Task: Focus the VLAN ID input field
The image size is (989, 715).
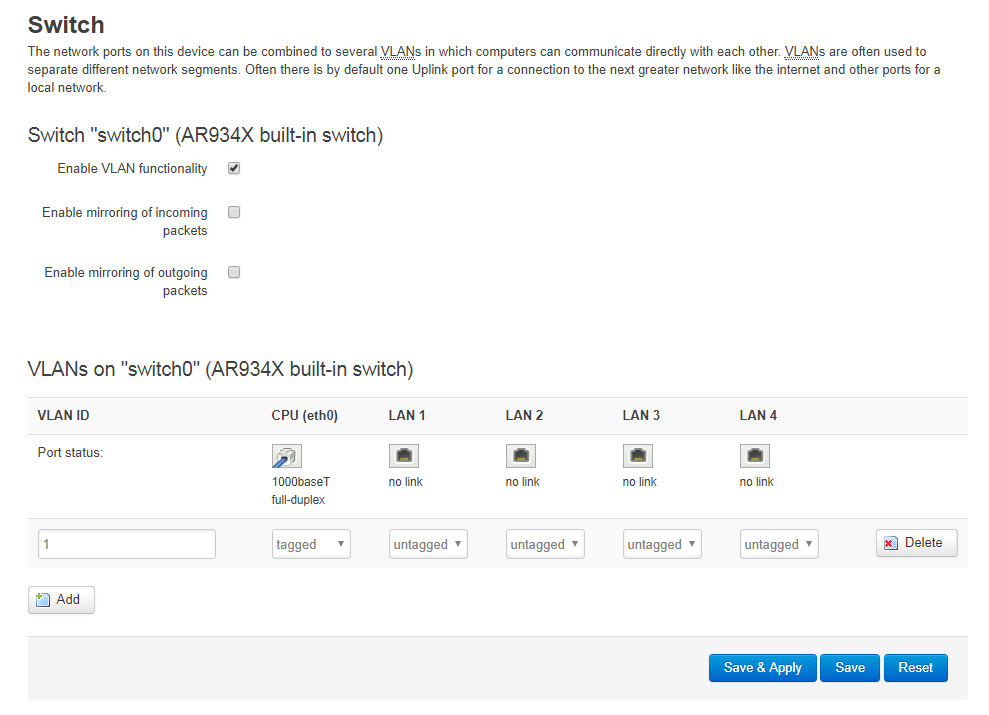Action: (127, 544)
